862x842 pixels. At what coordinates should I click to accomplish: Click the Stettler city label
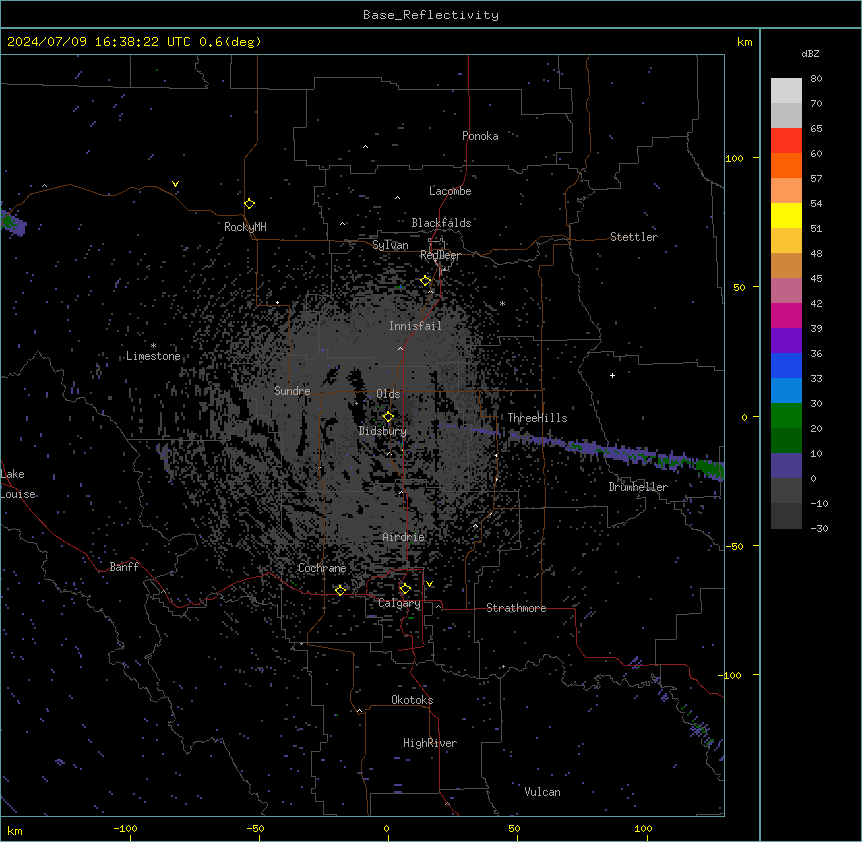634,237
